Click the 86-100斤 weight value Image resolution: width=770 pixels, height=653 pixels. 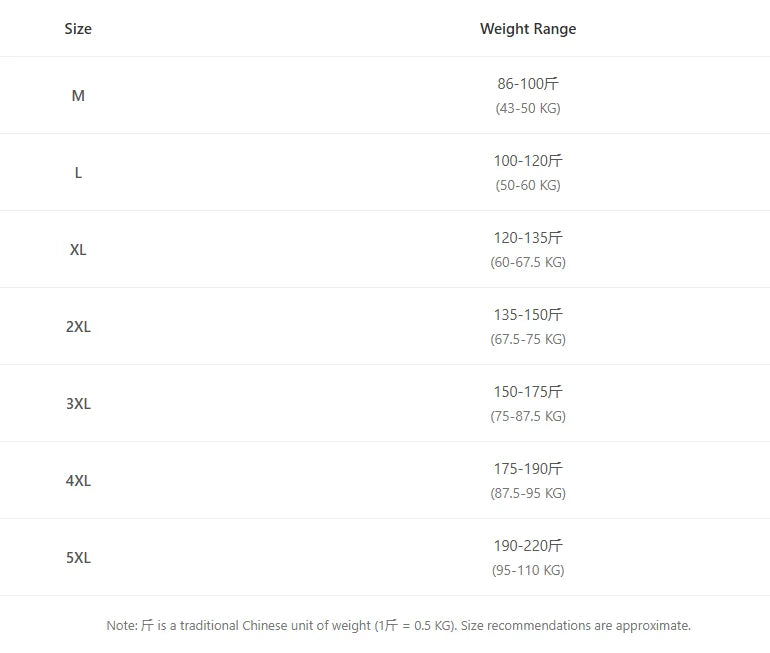(528, 84)
